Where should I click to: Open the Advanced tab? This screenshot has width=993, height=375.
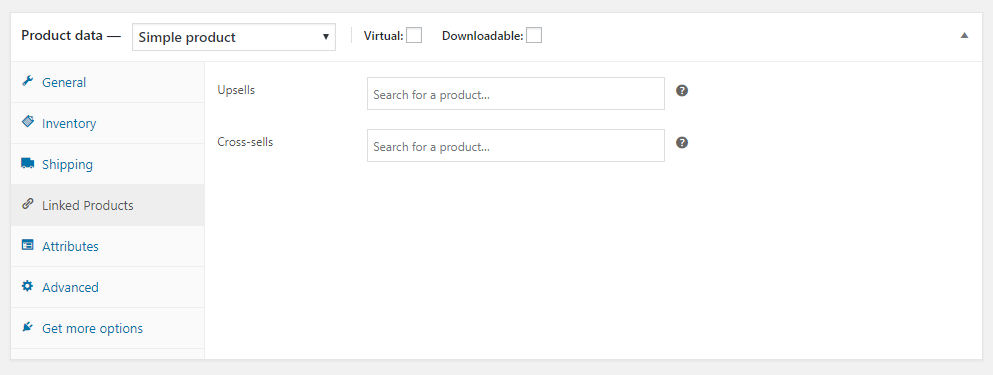[108, 288]
